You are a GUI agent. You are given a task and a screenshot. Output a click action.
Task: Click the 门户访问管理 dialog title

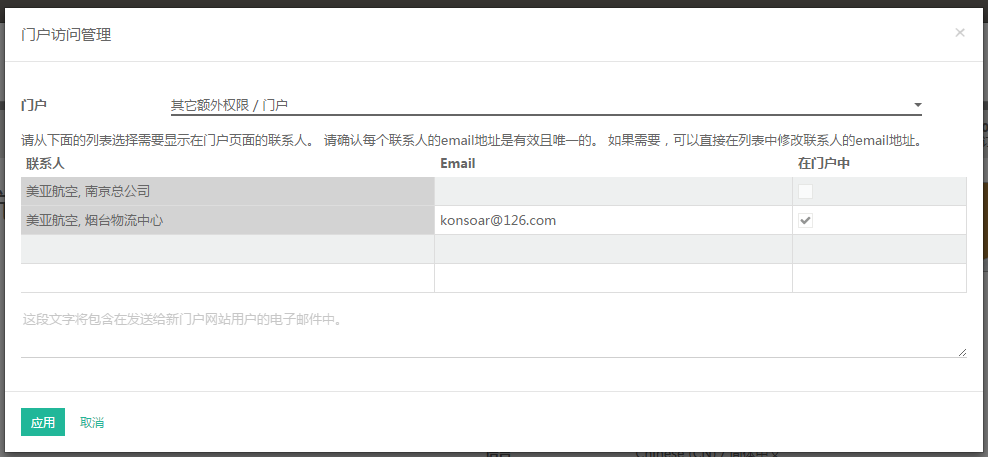coord(66,35)
